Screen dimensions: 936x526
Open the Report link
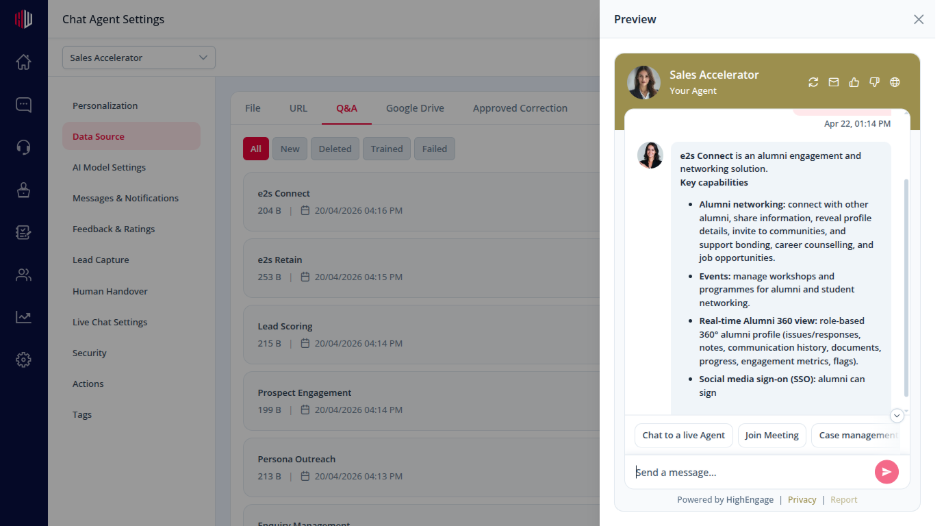pos(843,500)
